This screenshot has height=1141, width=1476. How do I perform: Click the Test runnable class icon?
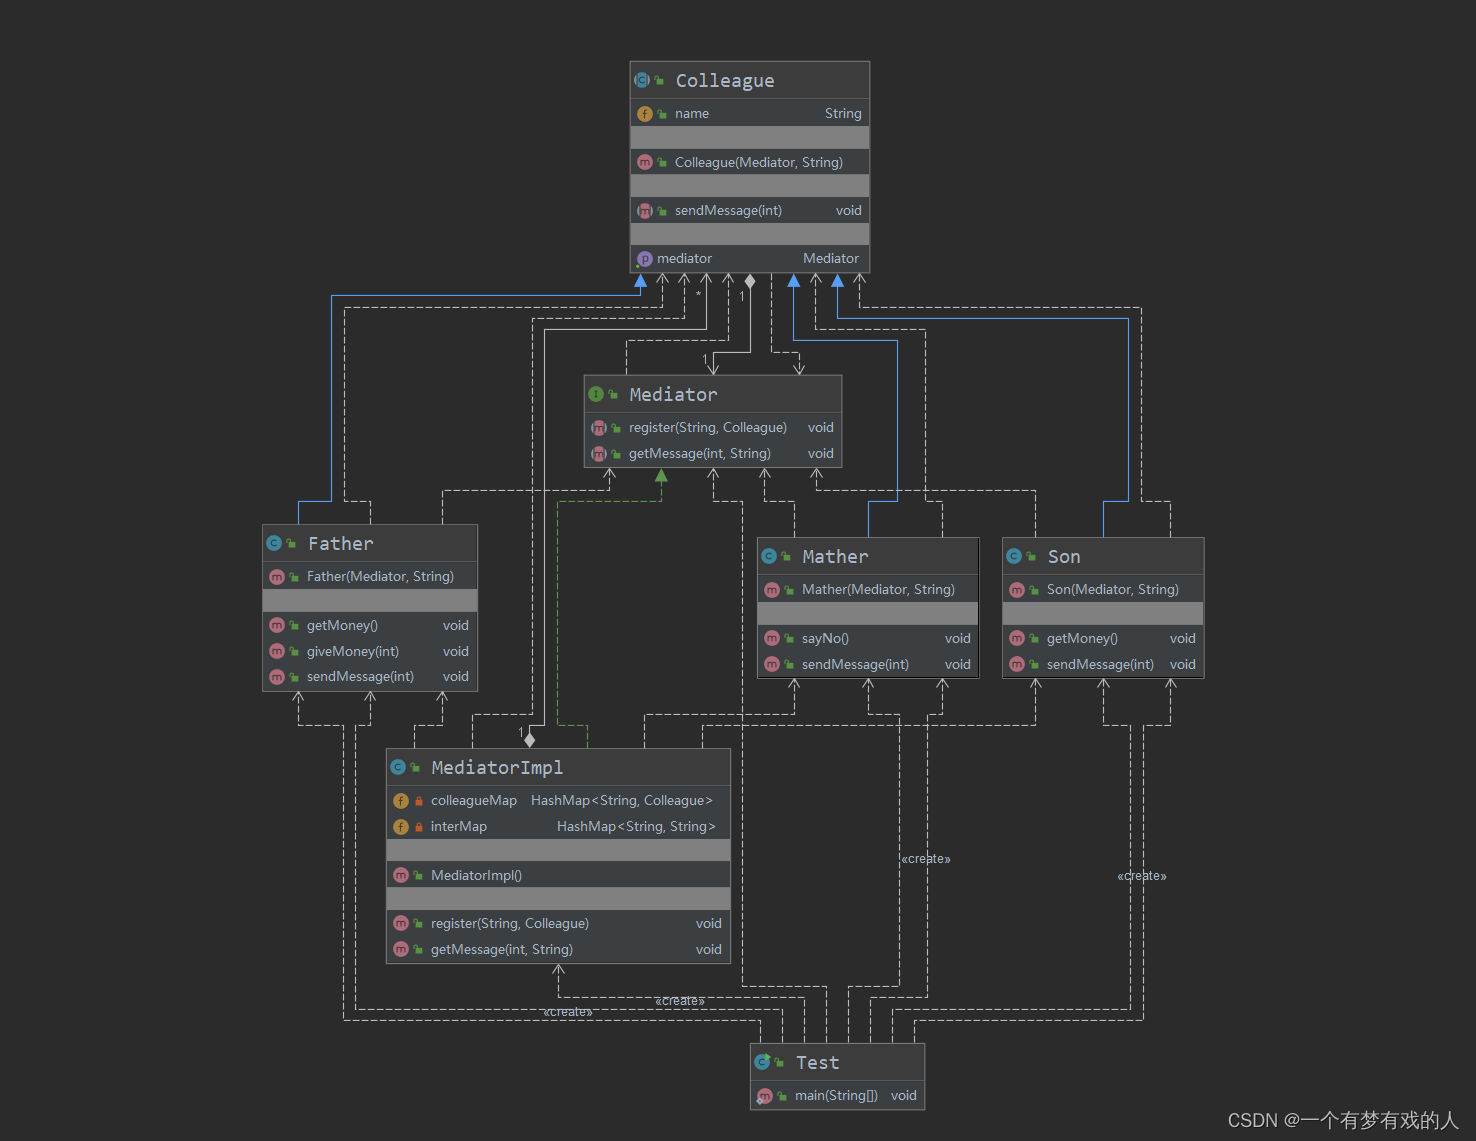point(763,1062)
